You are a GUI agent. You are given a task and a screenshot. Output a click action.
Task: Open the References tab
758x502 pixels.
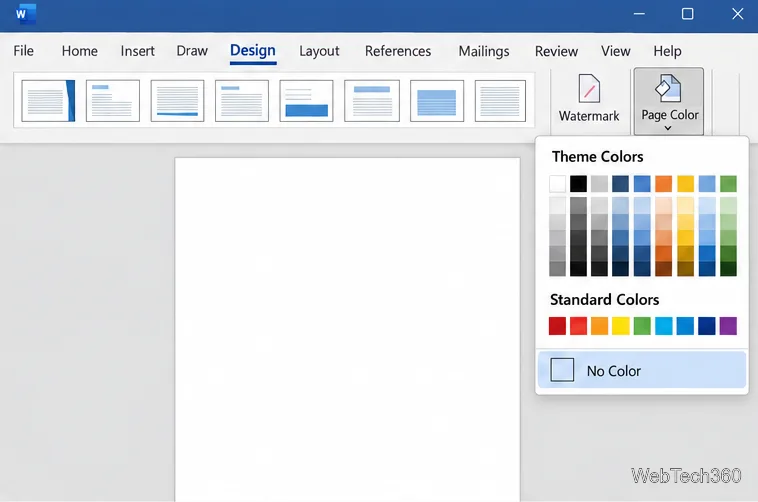point(398,51)
